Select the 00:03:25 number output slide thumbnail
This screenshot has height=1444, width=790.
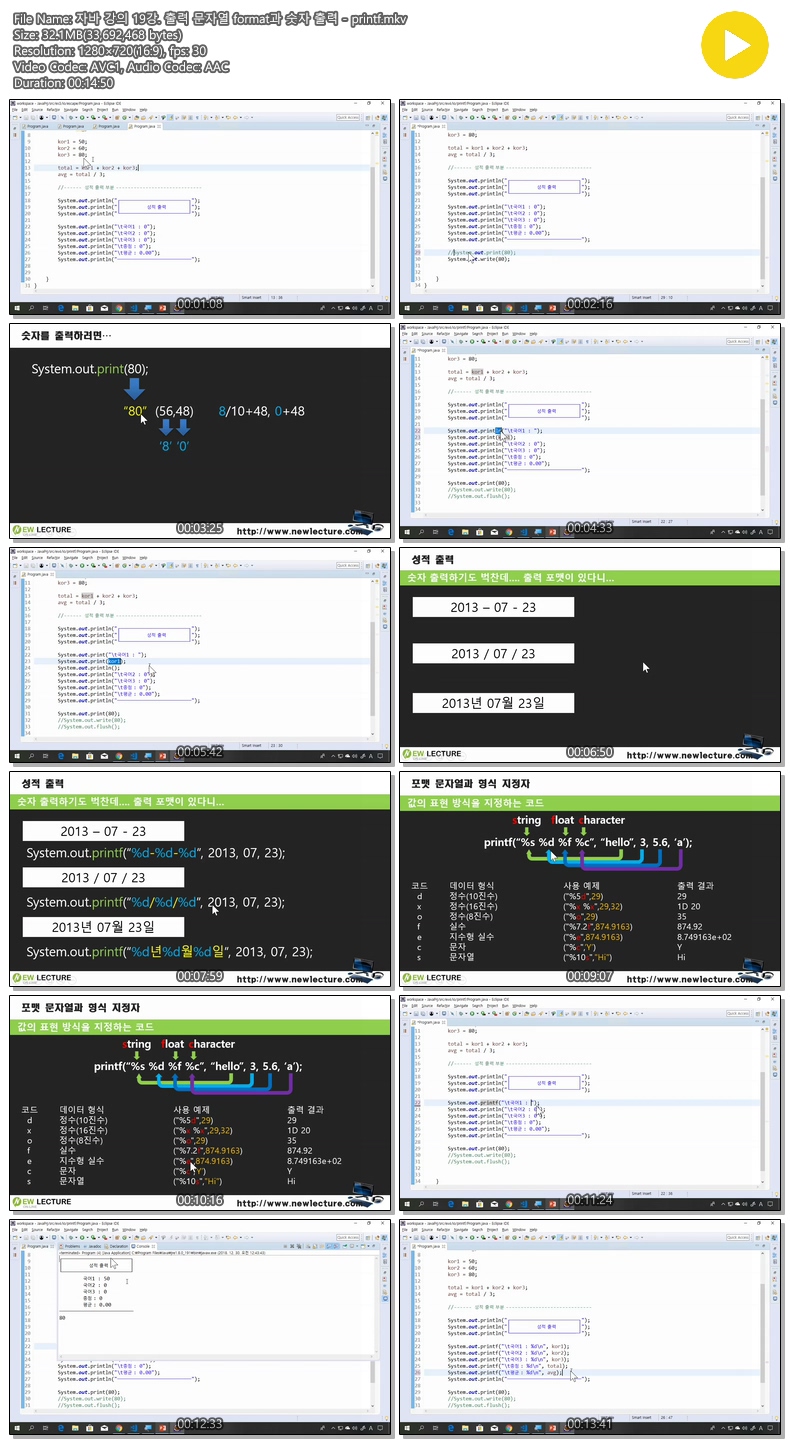199,431
